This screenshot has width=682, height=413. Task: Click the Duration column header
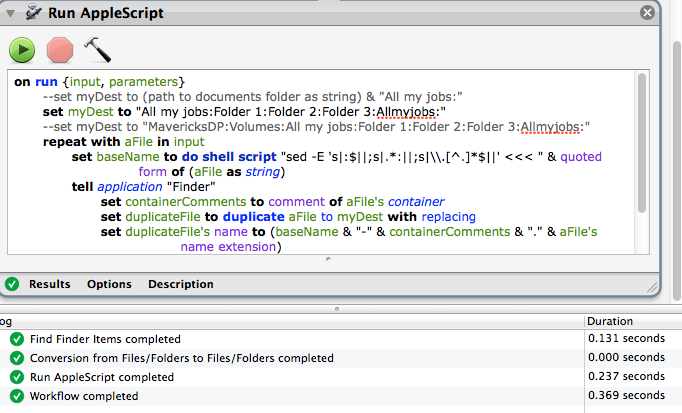click(x=610, y=321)
